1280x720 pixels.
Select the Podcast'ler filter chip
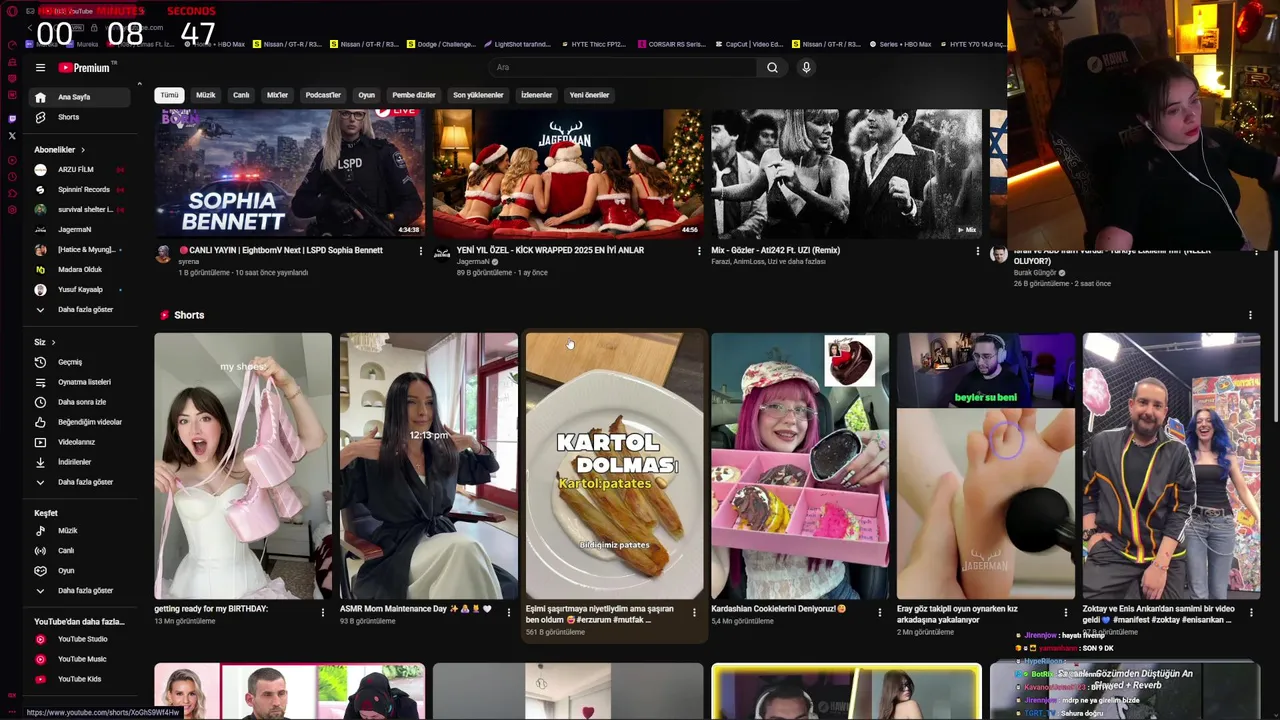pyautogui.click(x=323, y=95)
